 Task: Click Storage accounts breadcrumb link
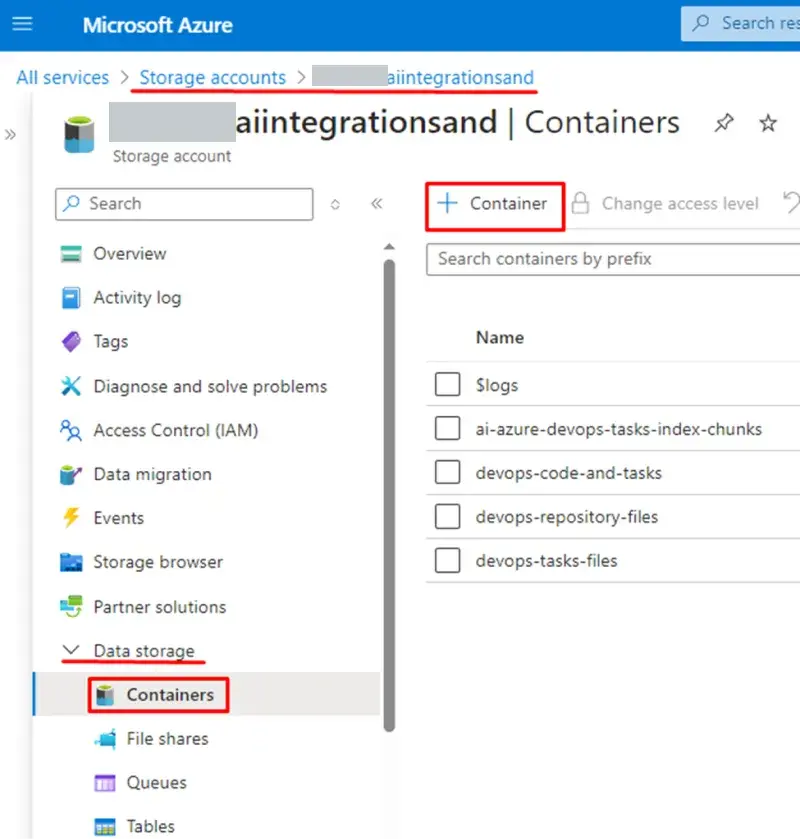click(213, 78)
